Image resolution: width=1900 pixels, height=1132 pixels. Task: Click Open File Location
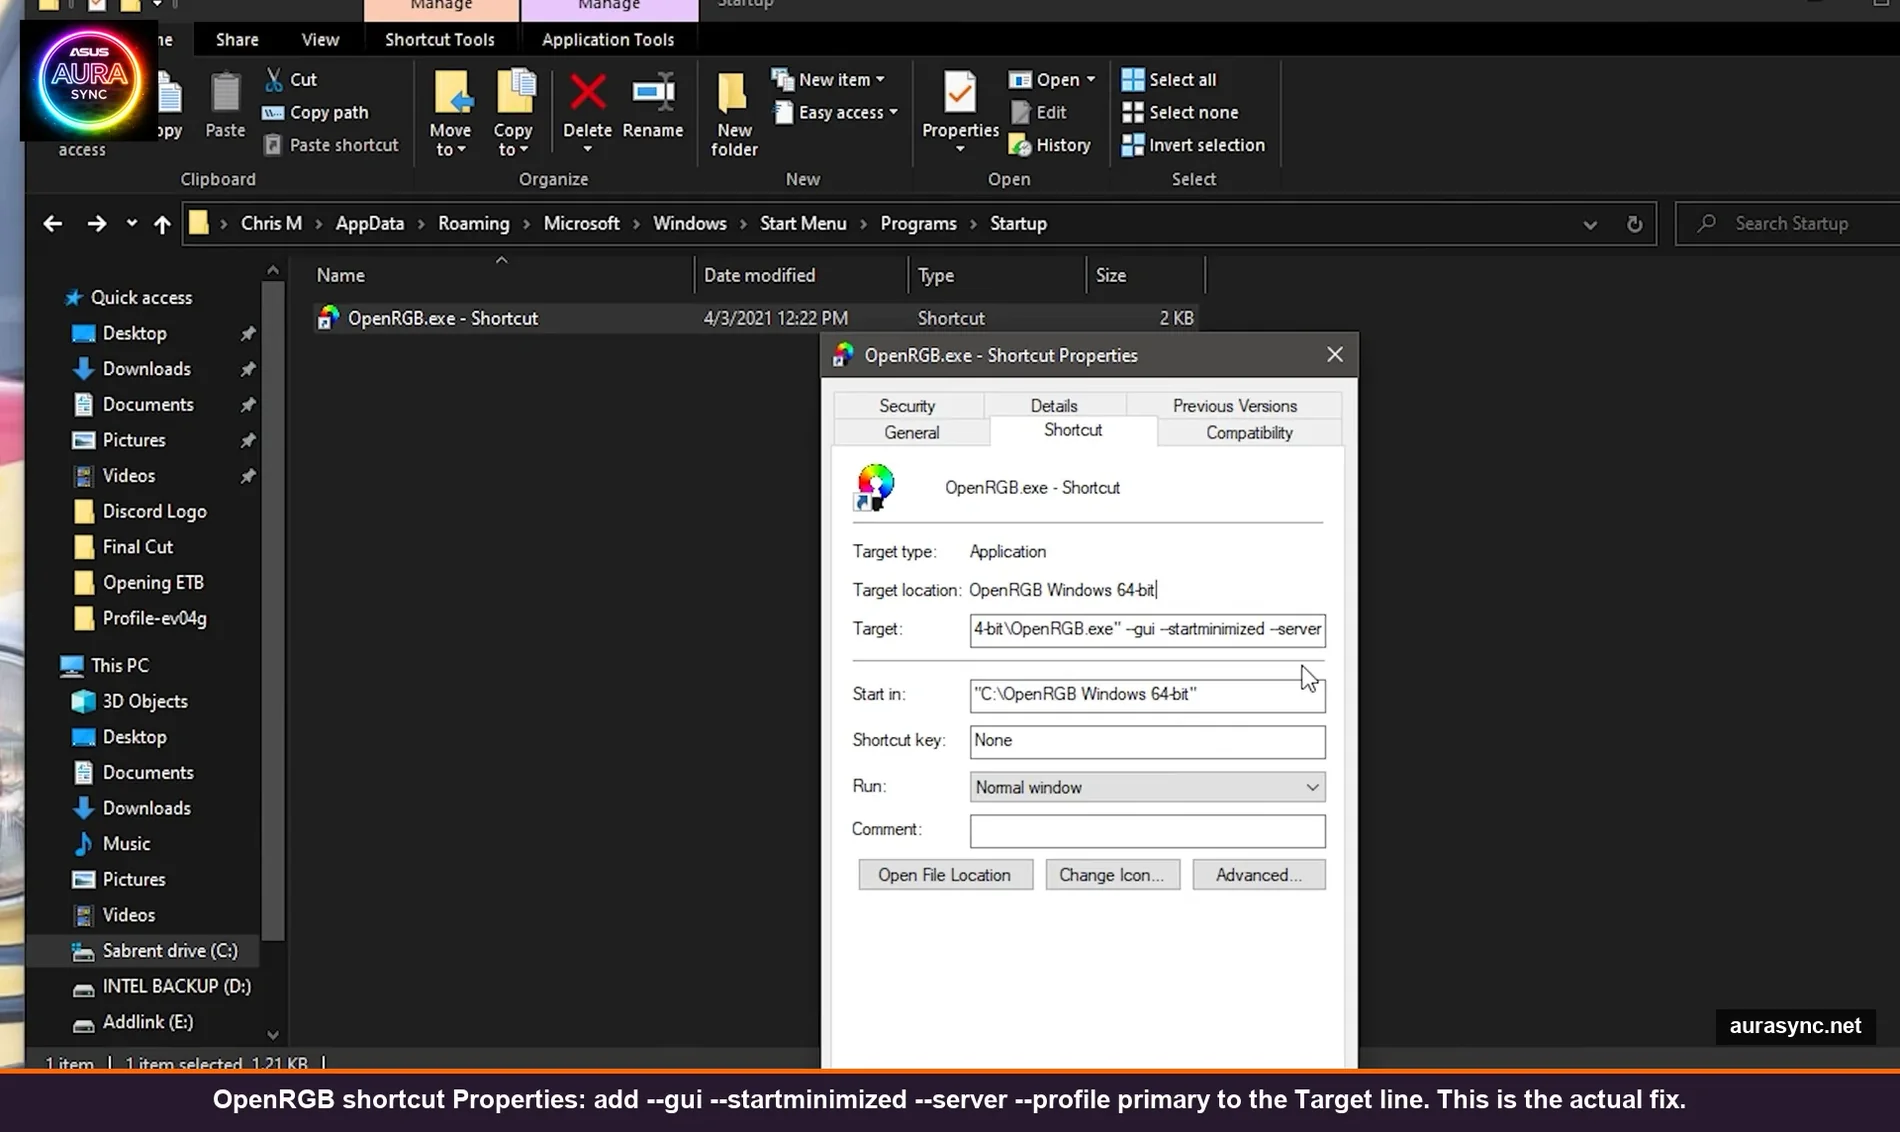pos(944,874)
